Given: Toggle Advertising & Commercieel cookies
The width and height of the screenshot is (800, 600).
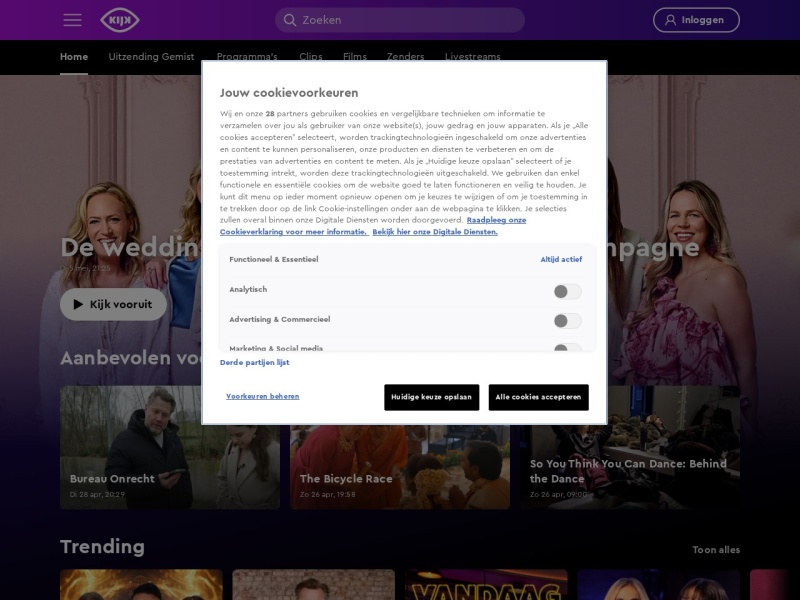Looking at the screenshot, I should (x=567, y=321).
